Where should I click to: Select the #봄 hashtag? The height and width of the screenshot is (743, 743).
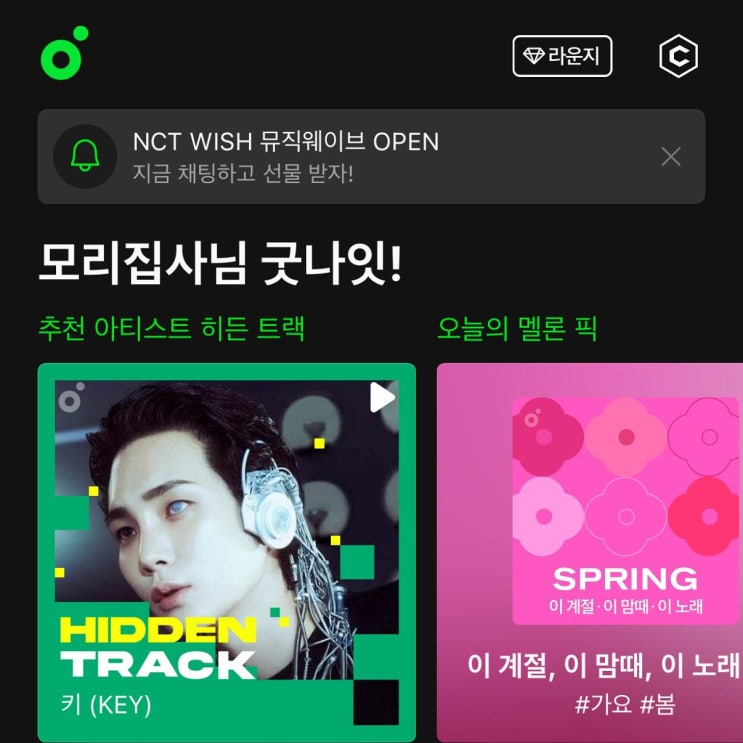657,704
